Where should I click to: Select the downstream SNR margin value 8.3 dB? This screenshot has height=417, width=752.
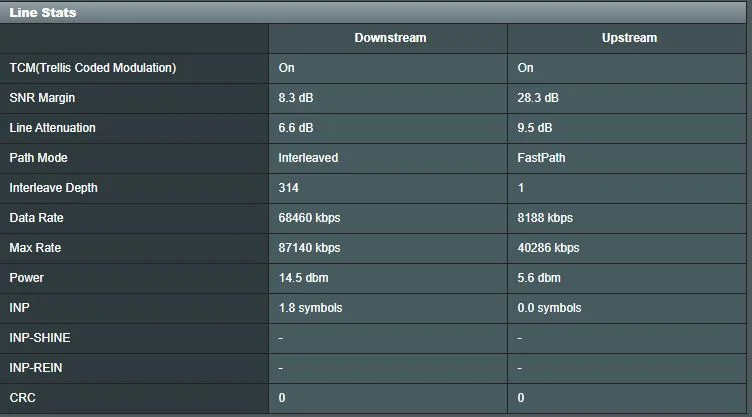[298, 98]
